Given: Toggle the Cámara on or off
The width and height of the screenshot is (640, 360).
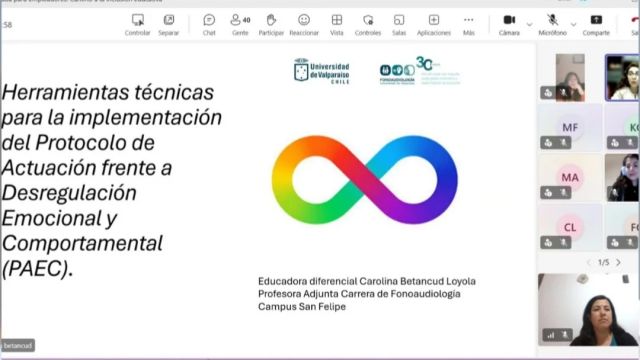Looking at the screenshot, I should click(509, 24).
